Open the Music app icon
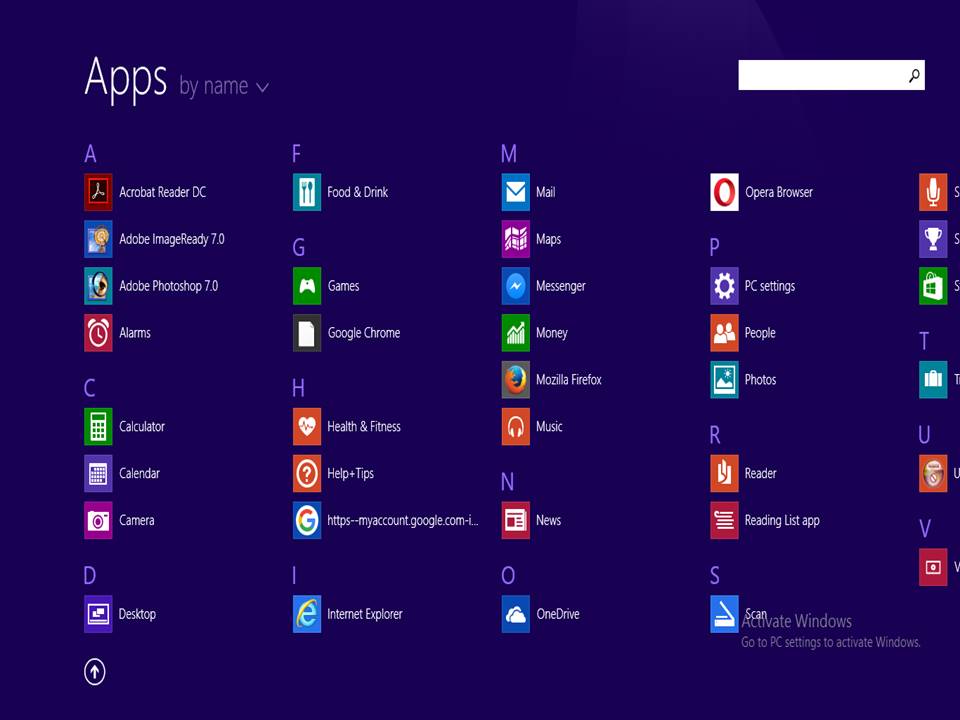 click(x=516, y=427)
